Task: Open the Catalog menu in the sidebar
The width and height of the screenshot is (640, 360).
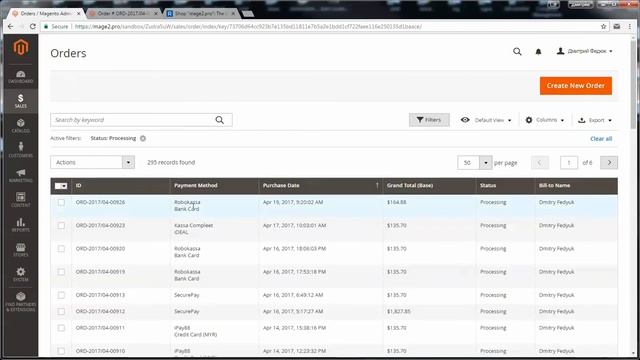Action: click(x=21, y=126)
